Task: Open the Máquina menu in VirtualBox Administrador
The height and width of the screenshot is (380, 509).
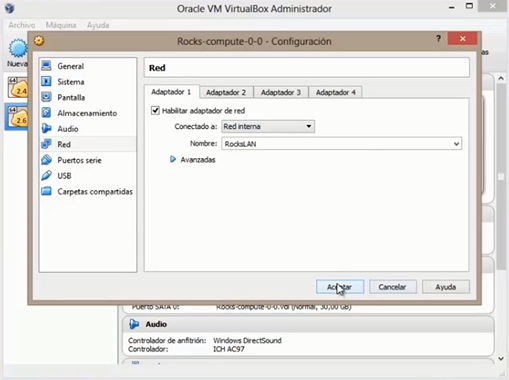Action: point(61,25)
